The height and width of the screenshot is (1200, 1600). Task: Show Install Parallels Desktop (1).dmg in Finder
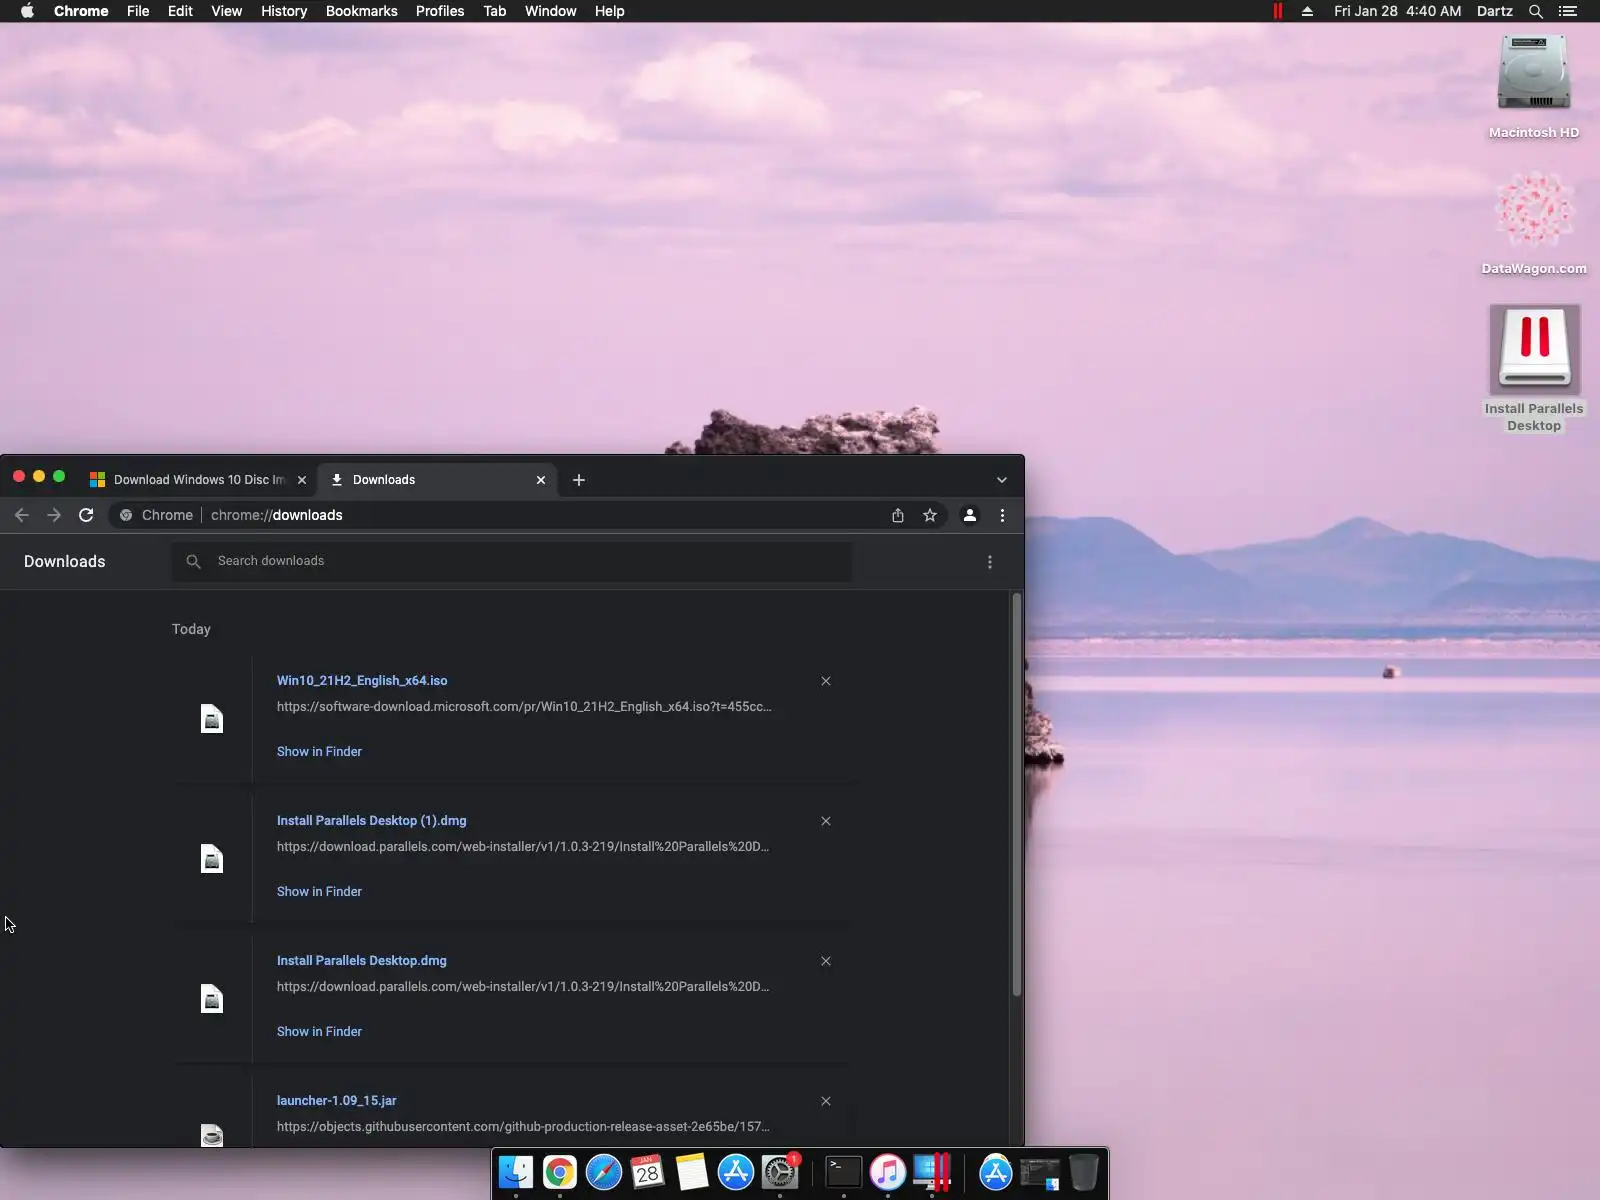pos(319,892)
